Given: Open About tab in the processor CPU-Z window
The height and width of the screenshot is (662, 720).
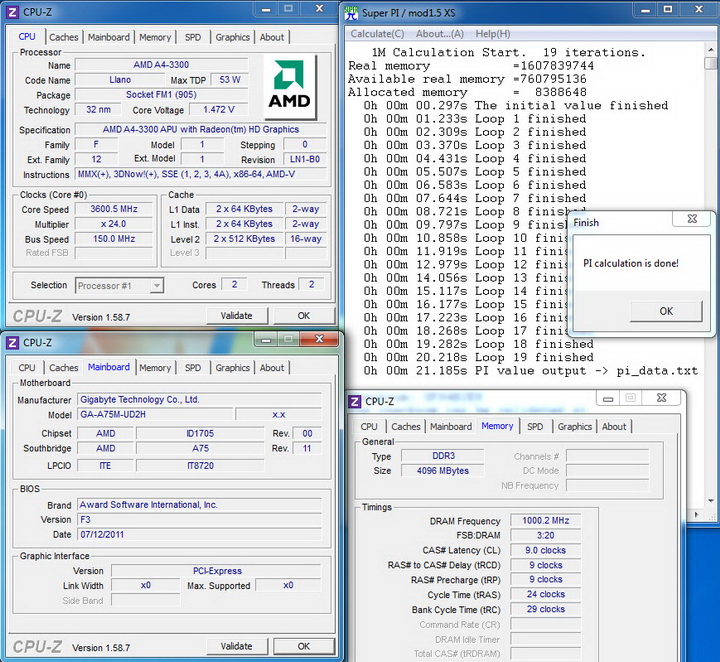Looking at the screenshot, I should coord(272,37).
